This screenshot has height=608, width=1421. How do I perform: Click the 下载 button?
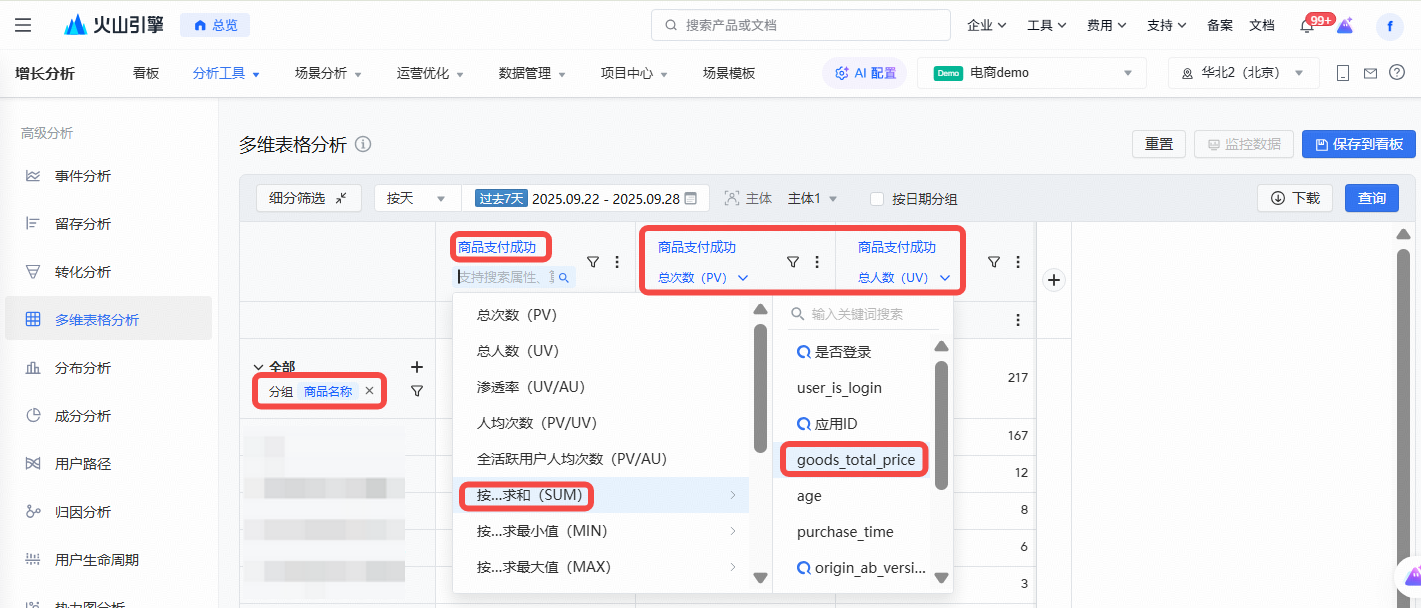tap(1295, 198)
